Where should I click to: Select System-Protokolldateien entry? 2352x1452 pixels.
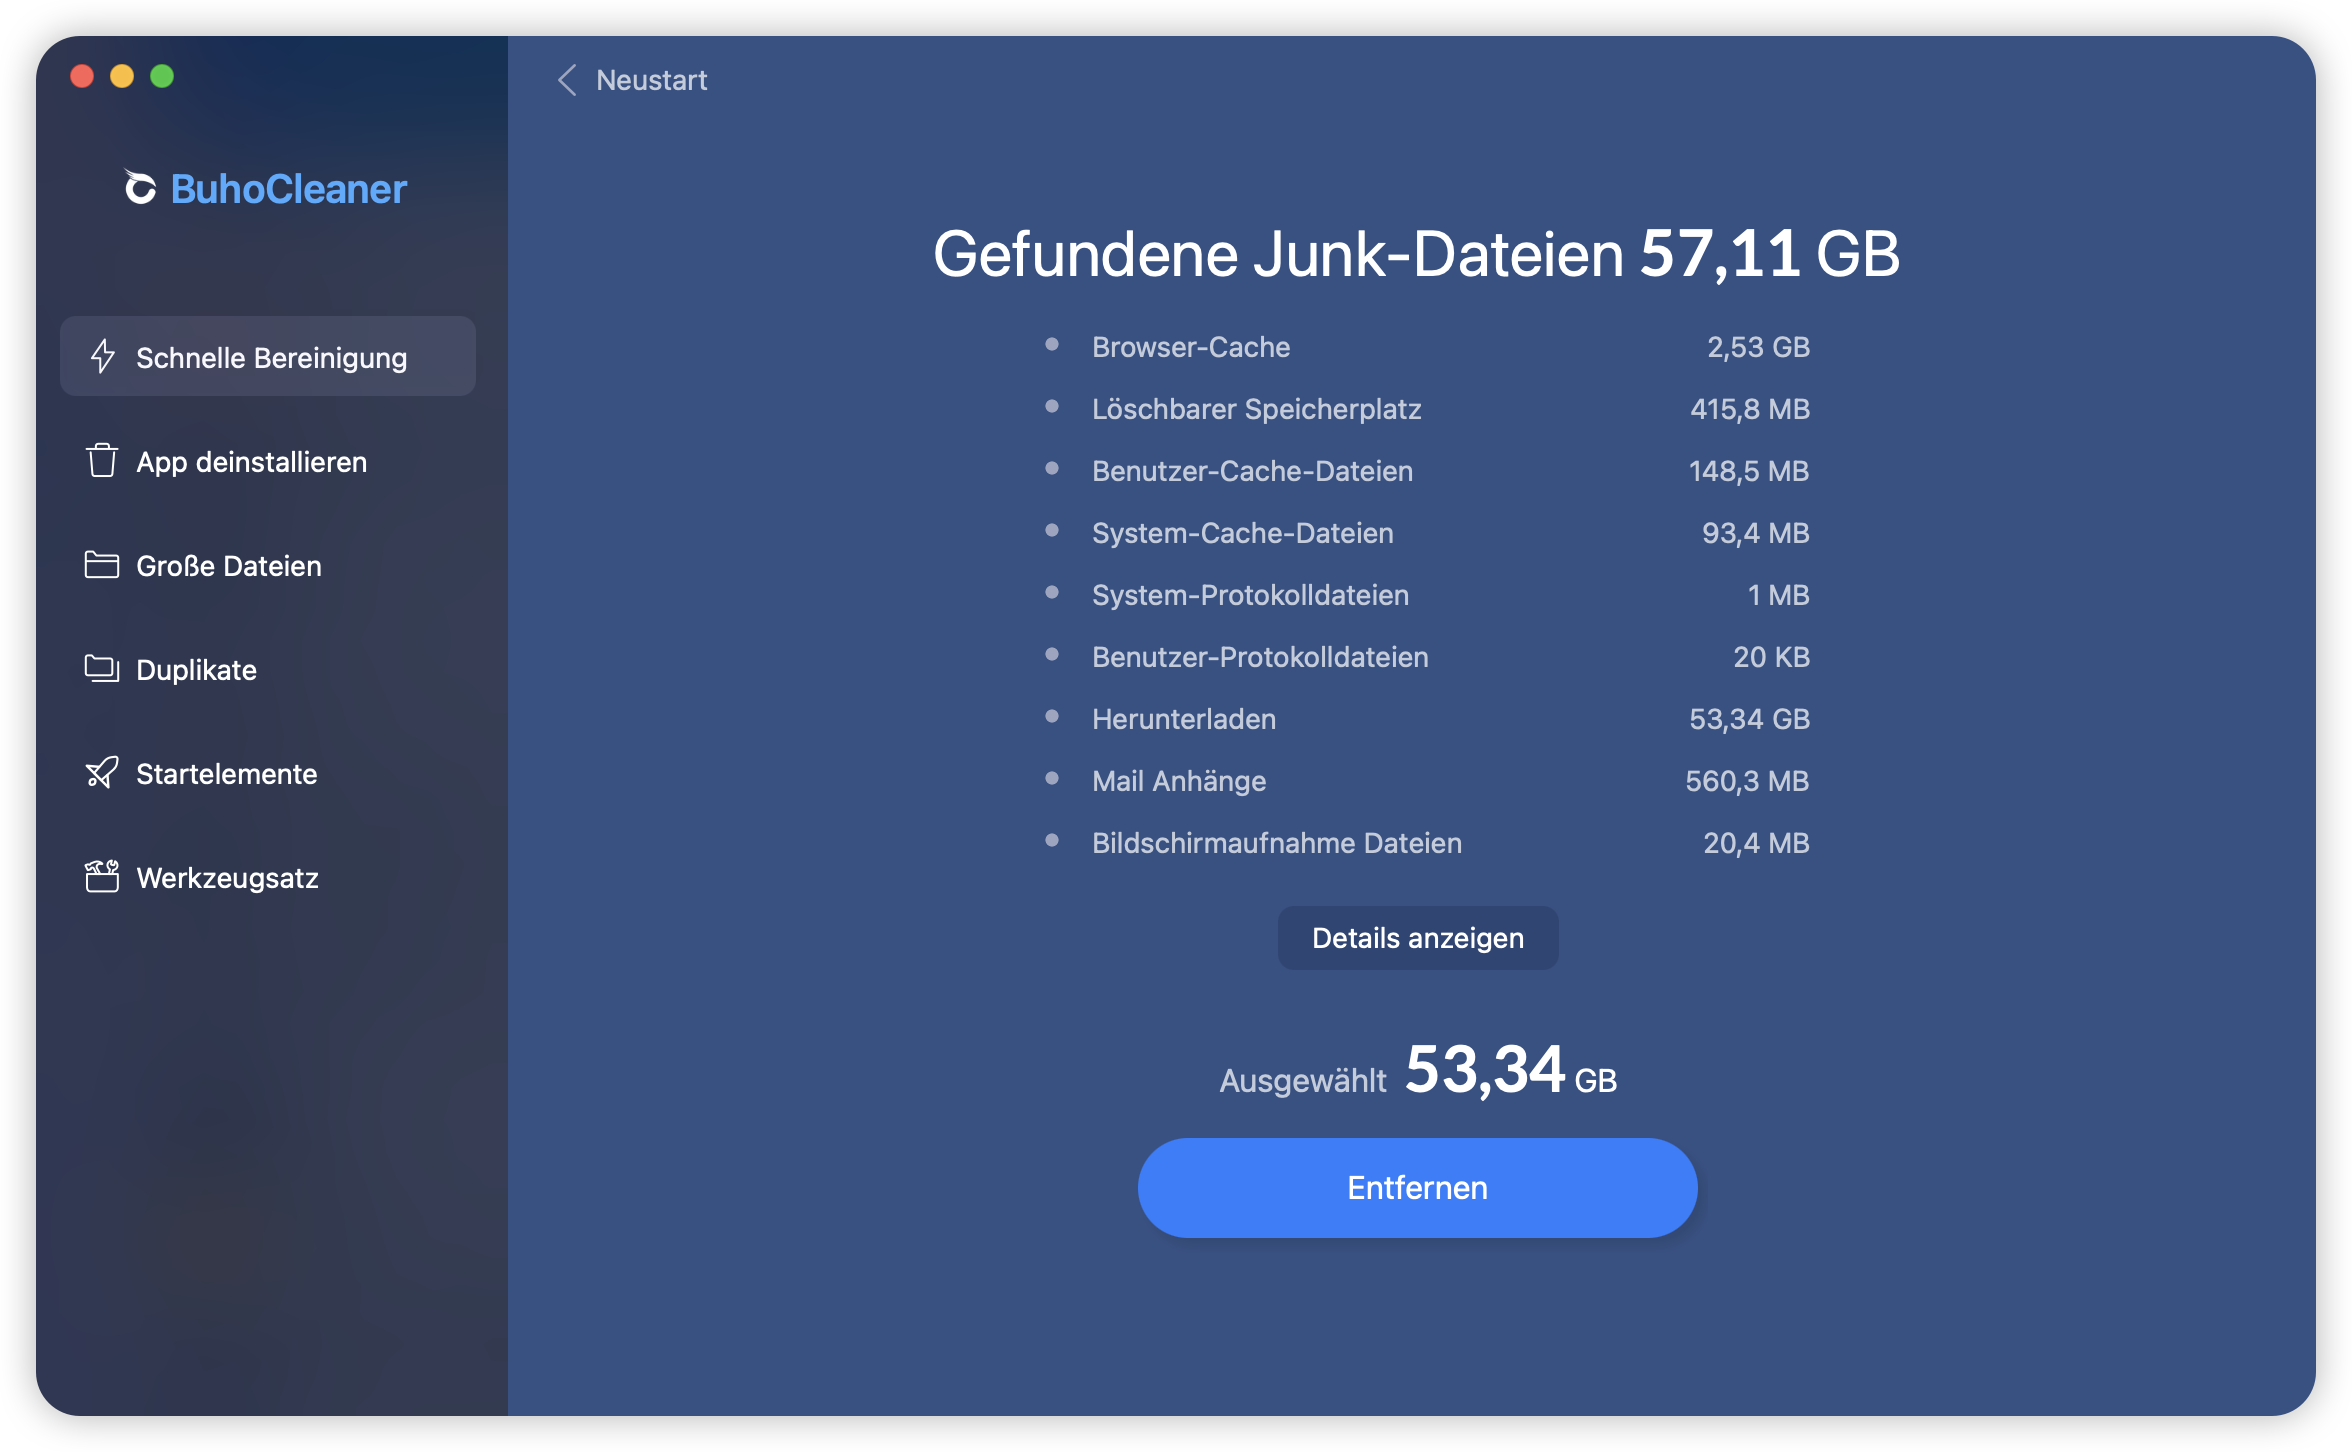tap(1426, 595)
